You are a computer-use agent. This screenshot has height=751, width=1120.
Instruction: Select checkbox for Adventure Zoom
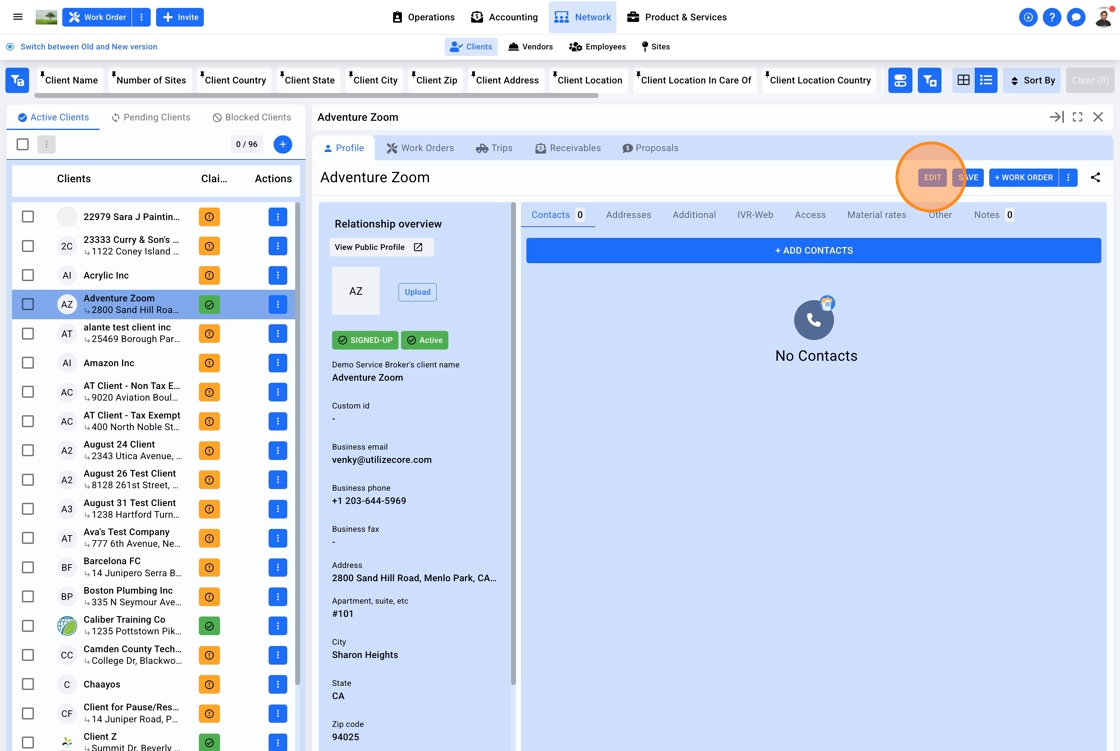tap(28, 304)
